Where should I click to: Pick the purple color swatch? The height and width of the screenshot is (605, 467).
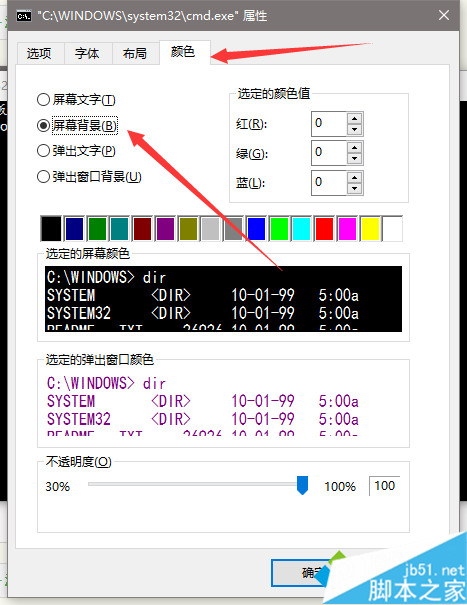(x=165, y=228)
